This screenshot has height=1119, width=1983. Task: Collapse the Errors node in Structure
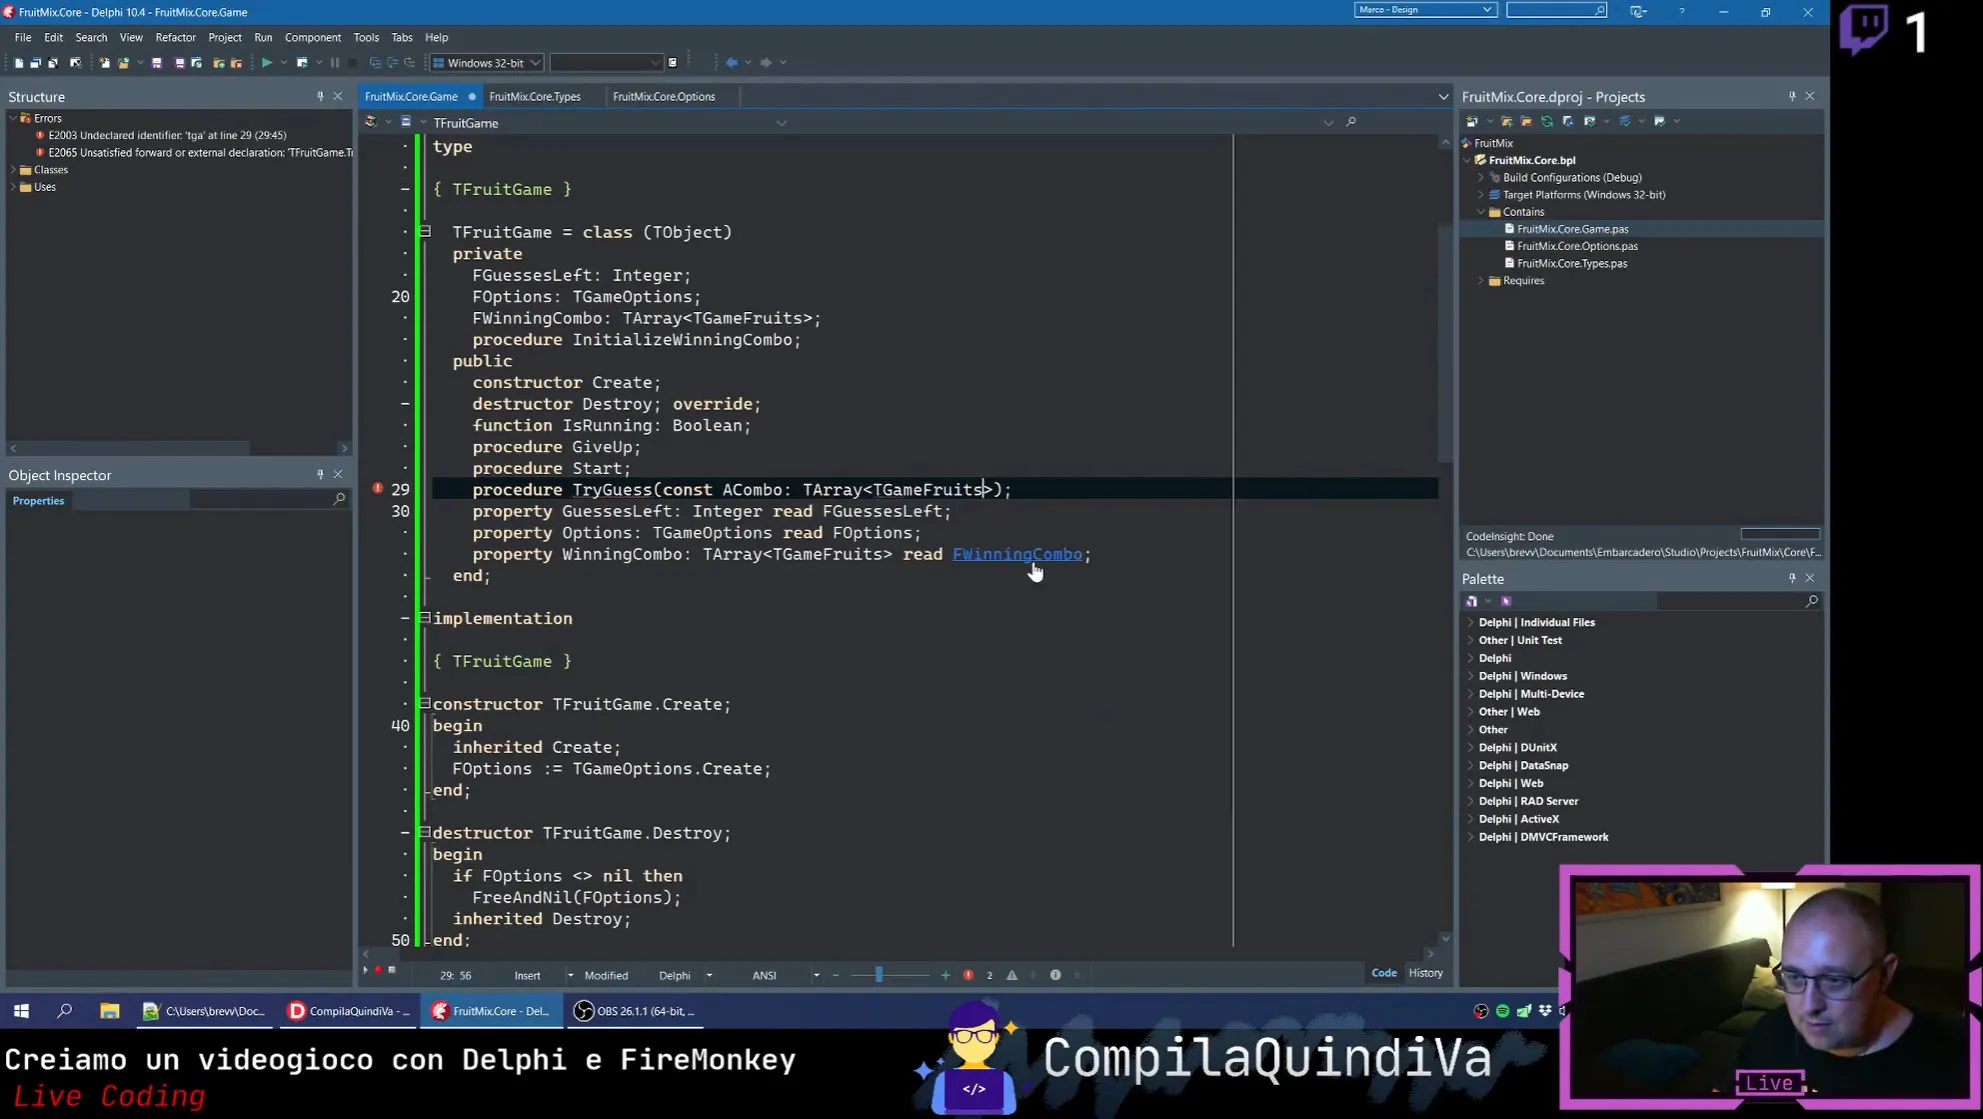click(13, 118)
